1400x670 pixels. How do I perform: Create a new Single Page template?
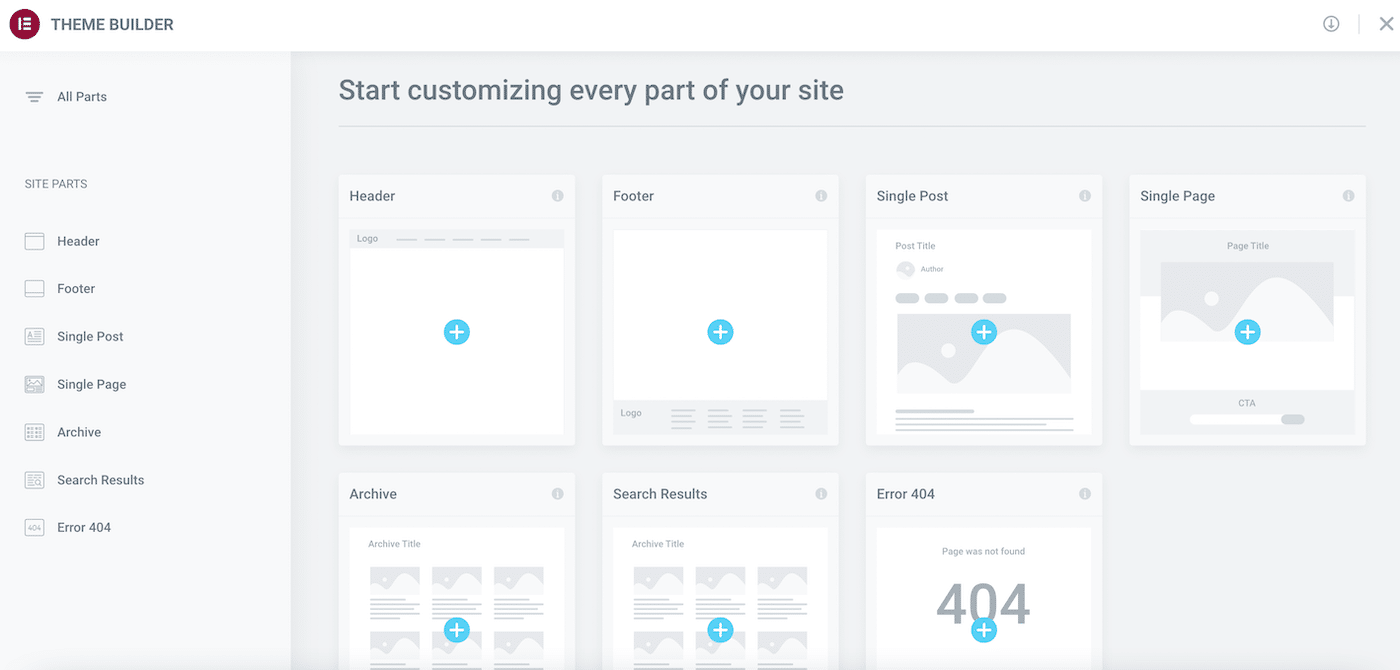click(x=1247, y=331)
